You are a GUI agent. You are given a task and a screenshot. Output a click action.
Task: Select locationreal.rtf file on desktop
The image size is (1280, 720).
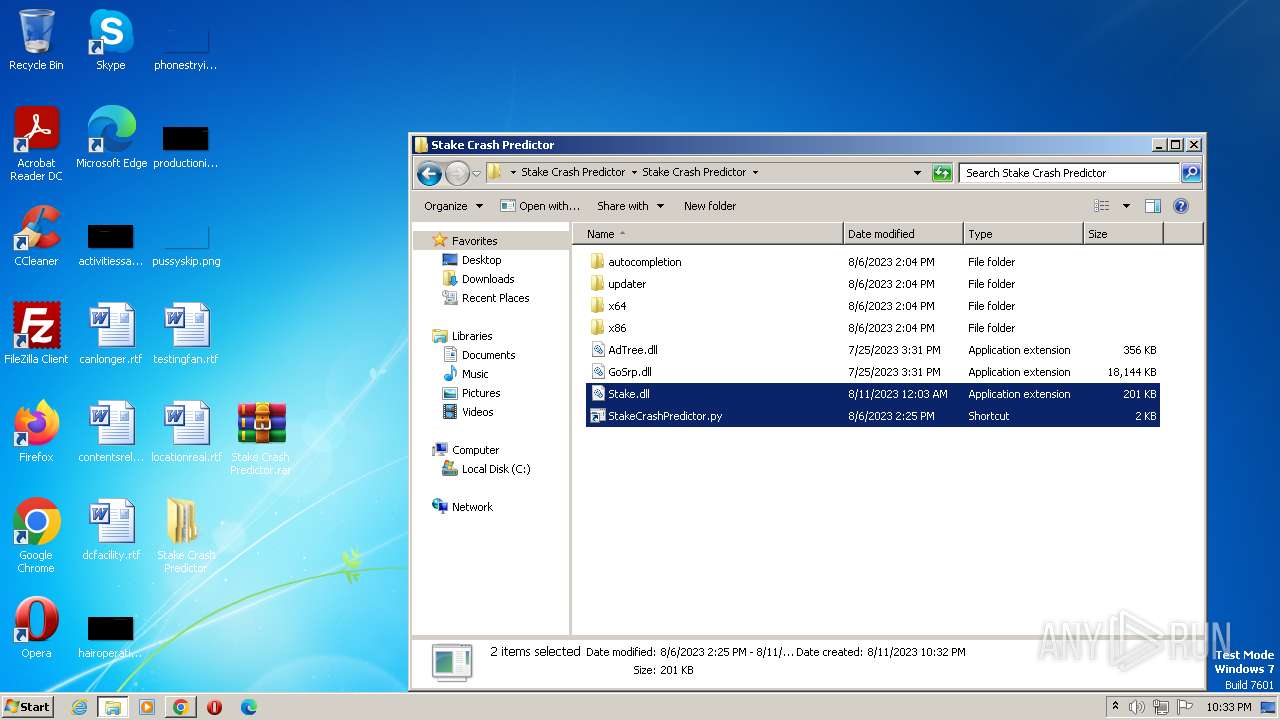[185, 432]
